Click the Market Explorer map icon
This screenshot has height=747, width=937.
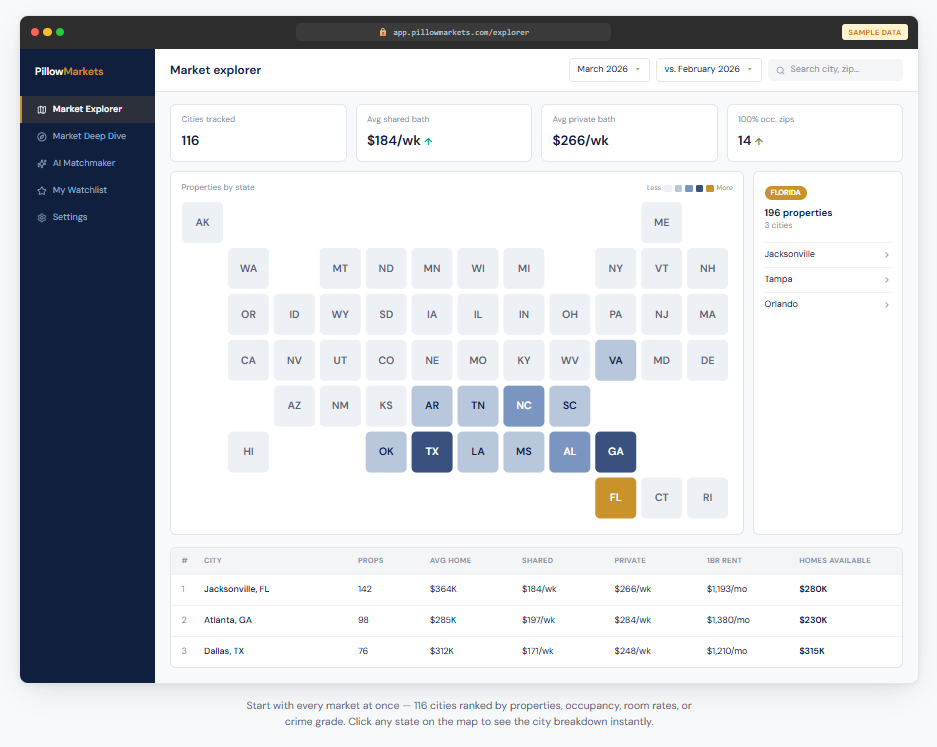42,109
